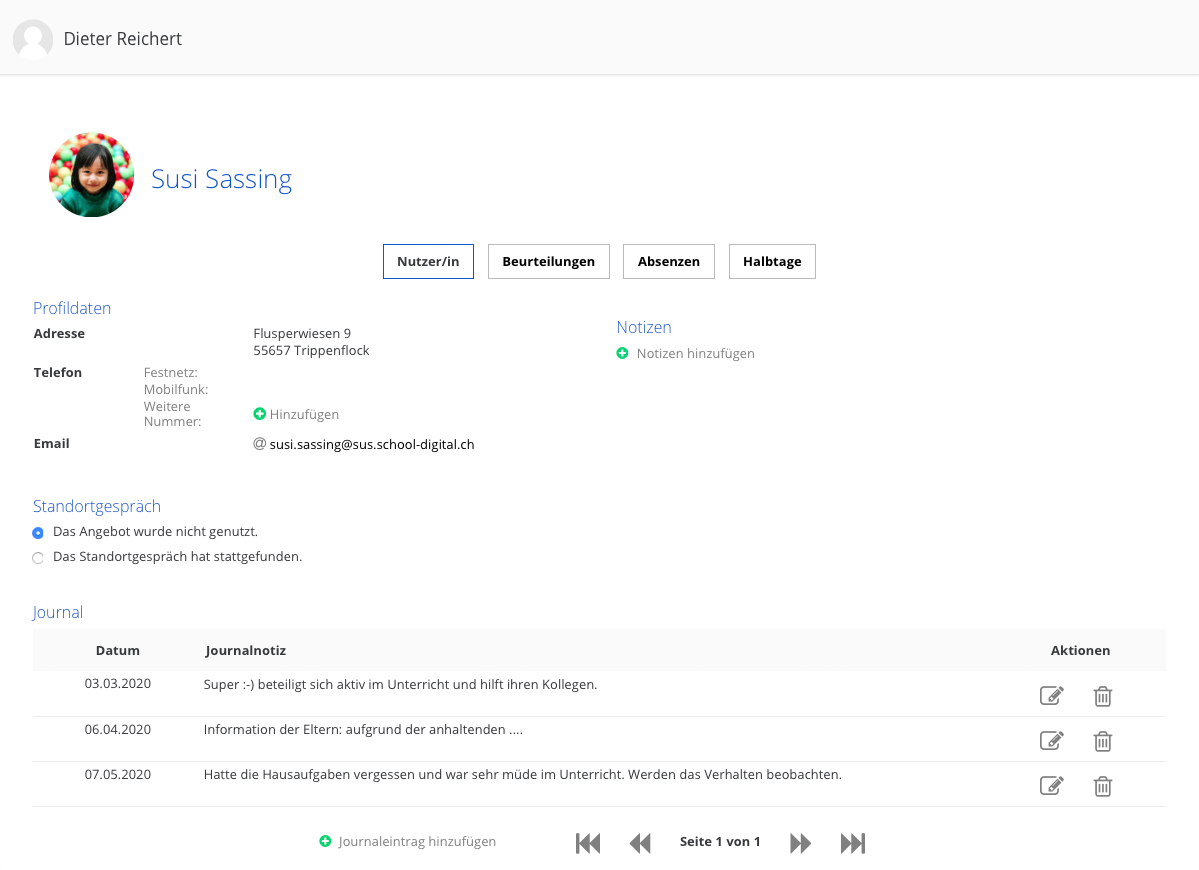The image size is (1199, 870).
Task: Select 'Das Standortgespräch hat stattgefunden' option
Action: point(38,557)
